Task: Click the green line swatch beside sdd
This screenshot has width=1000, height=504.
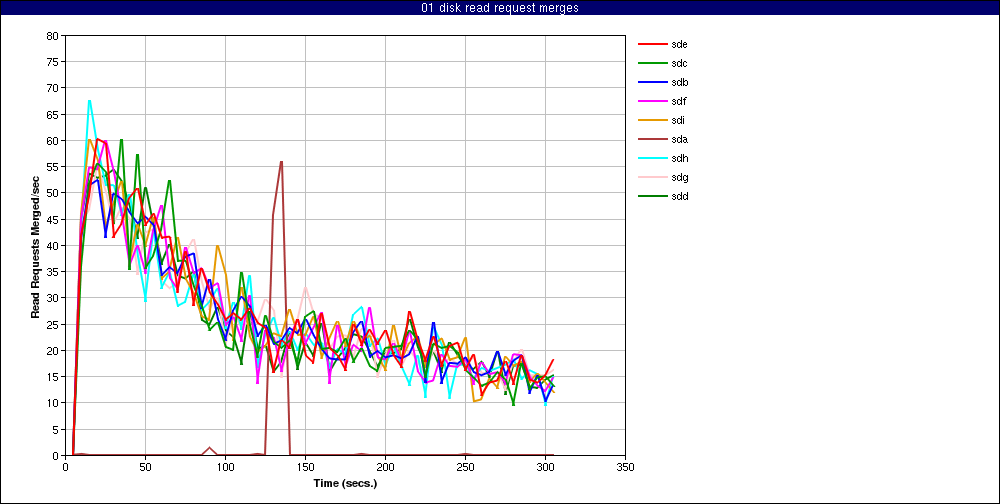Action: click(651, 196)
